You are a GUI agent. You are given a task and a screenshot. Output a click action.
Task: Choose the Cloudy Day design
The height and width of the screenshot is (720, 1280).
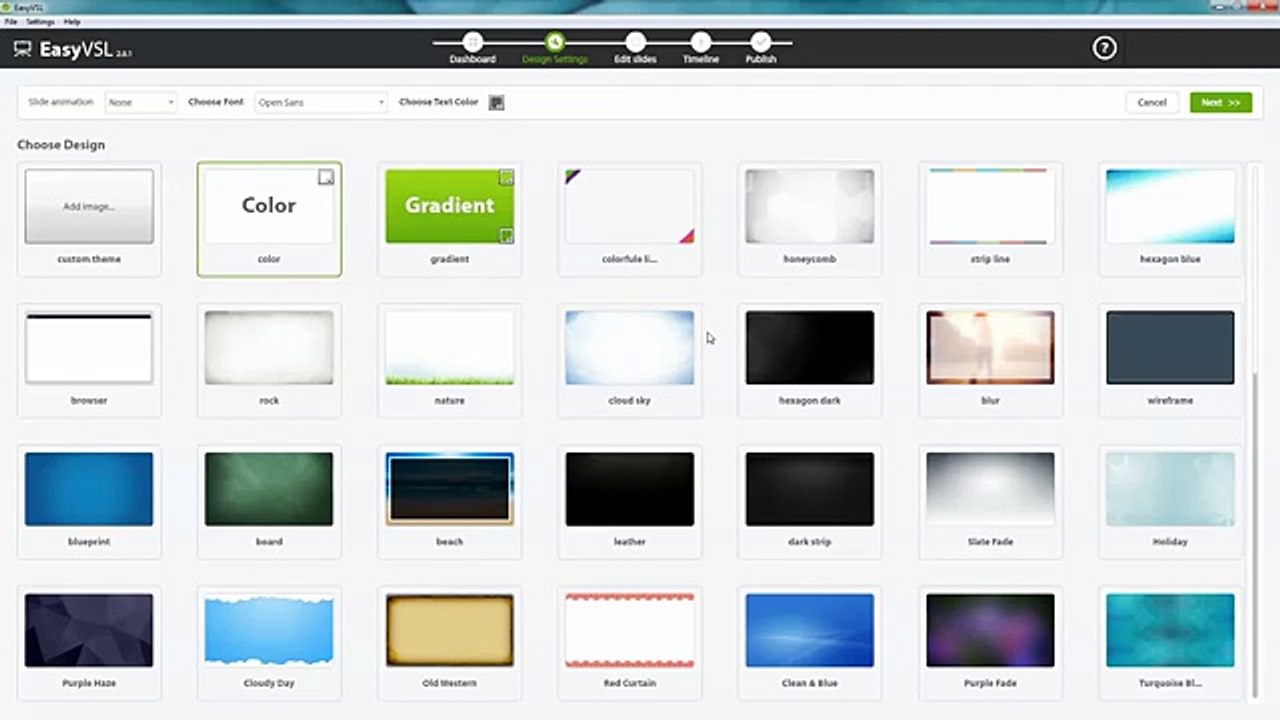coord(269,643)
